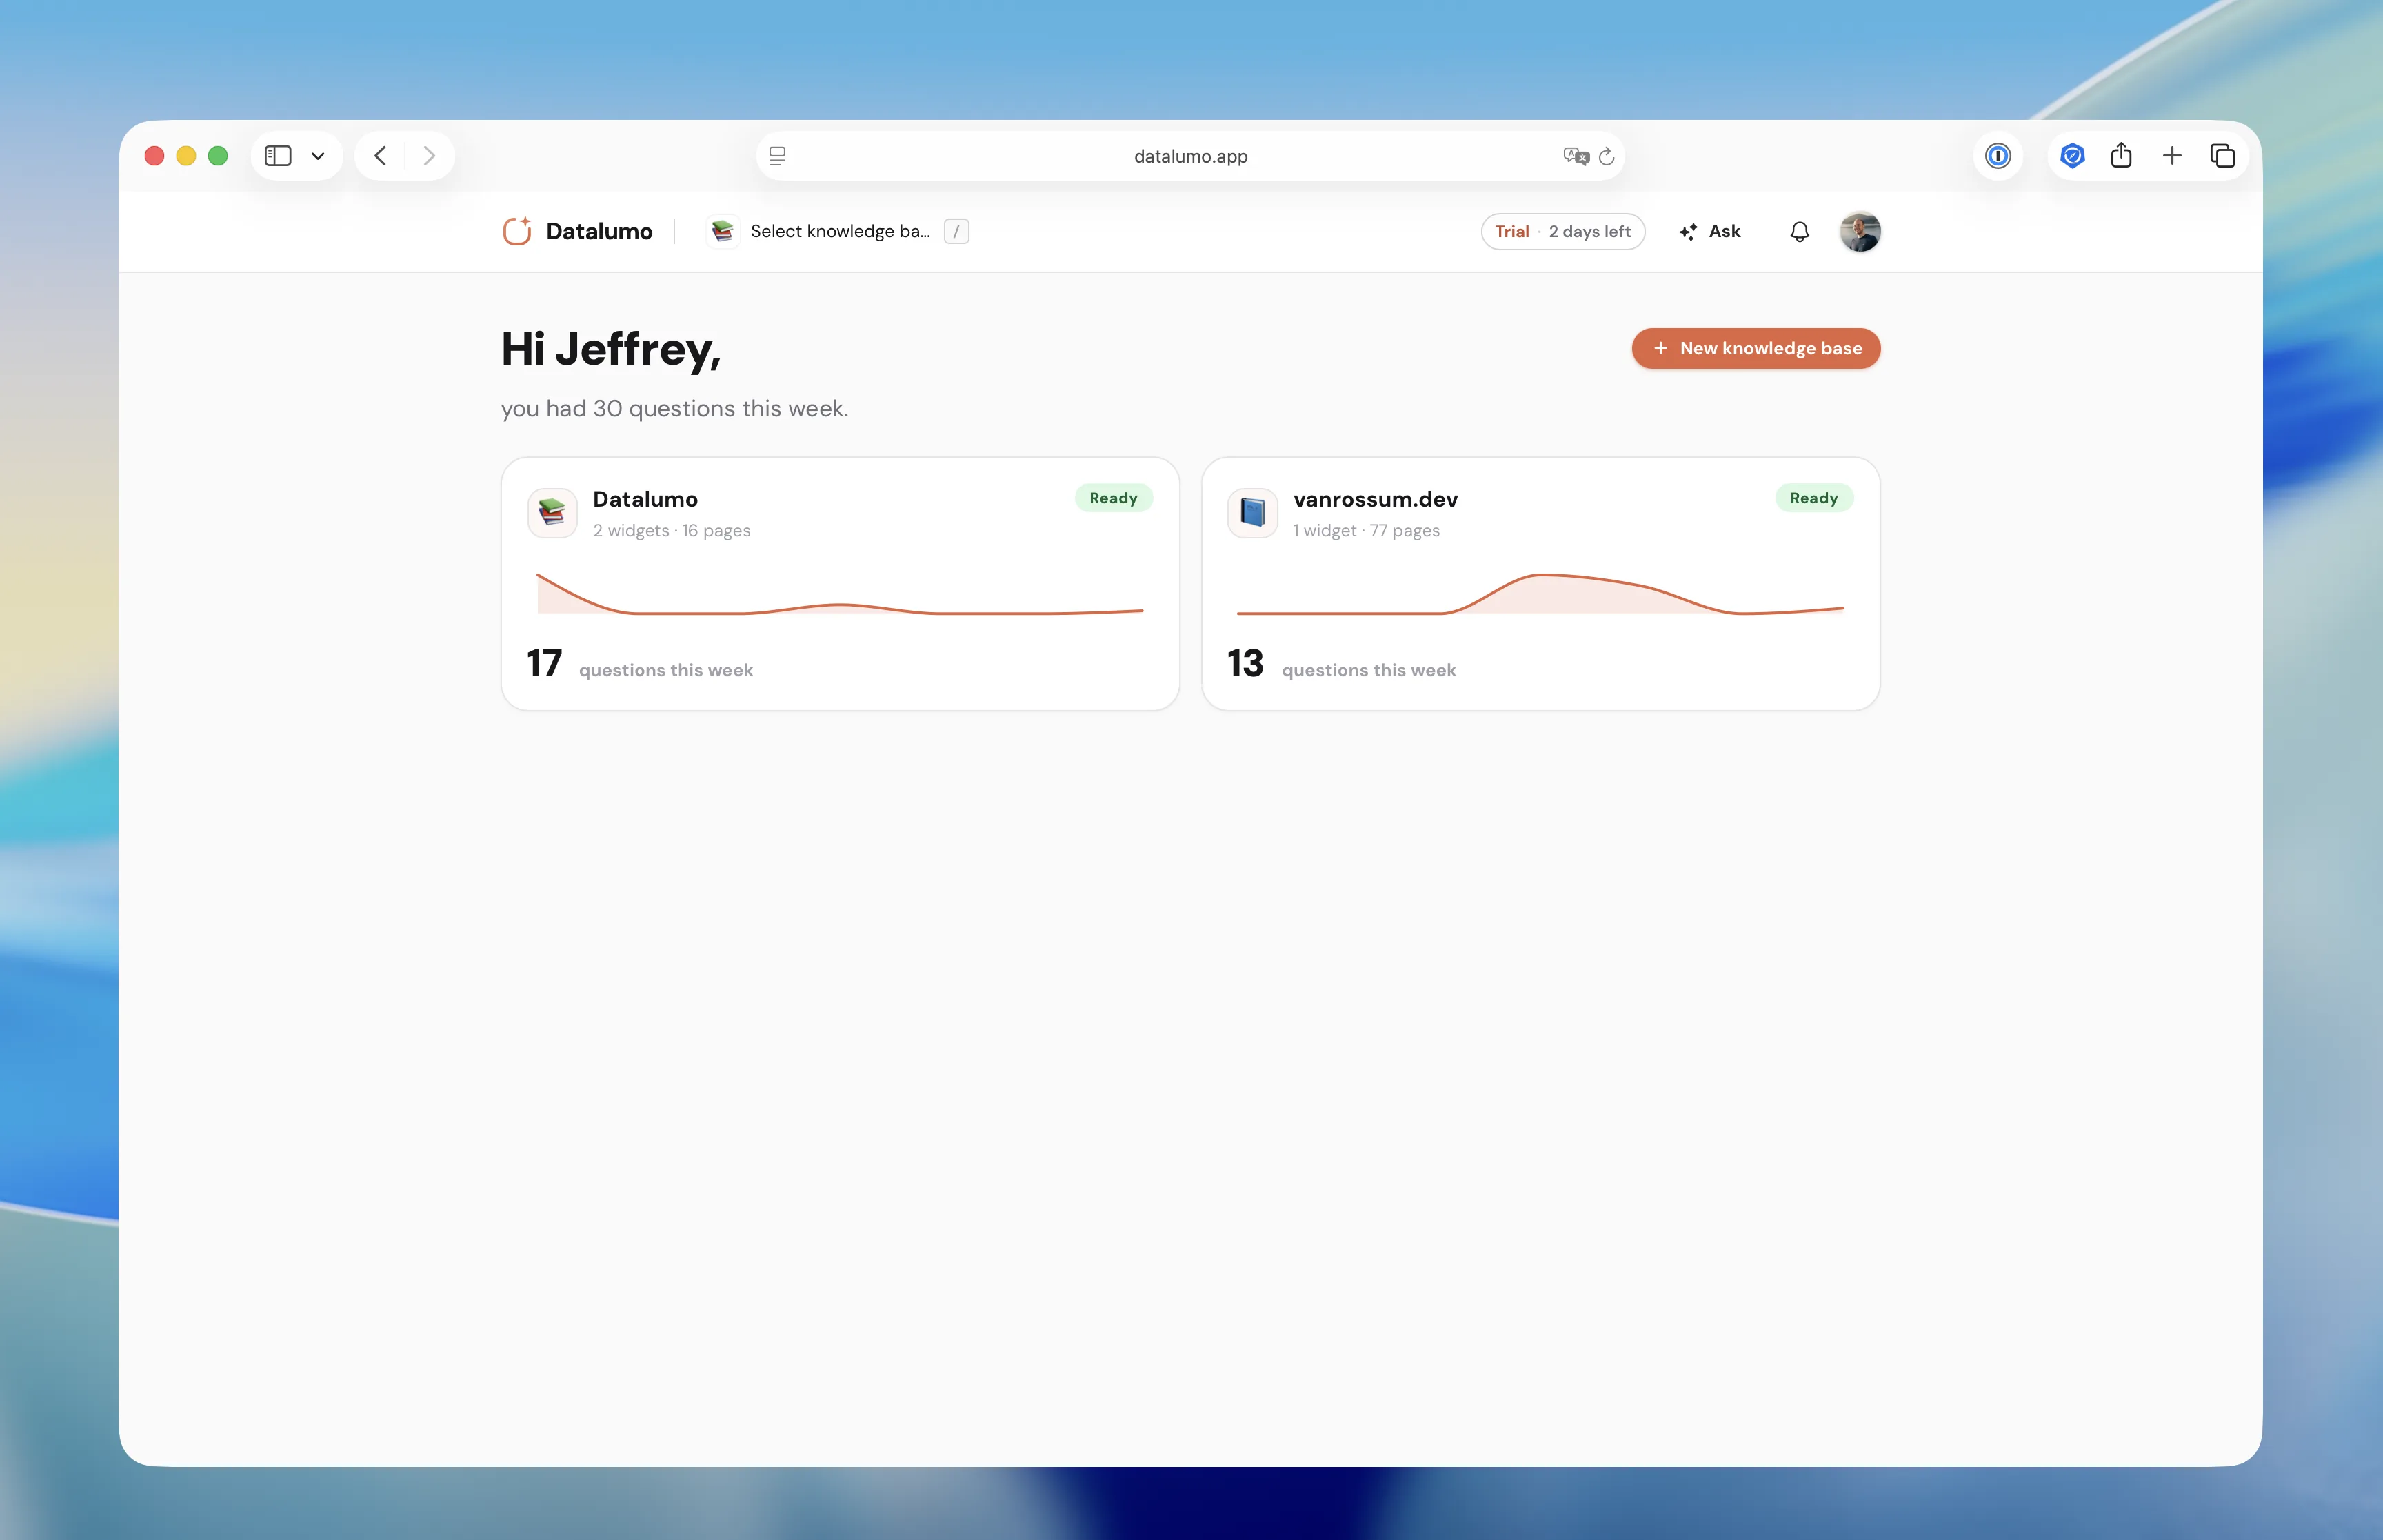Reload the page
2383x1540 pixels.
(1607, 156)
